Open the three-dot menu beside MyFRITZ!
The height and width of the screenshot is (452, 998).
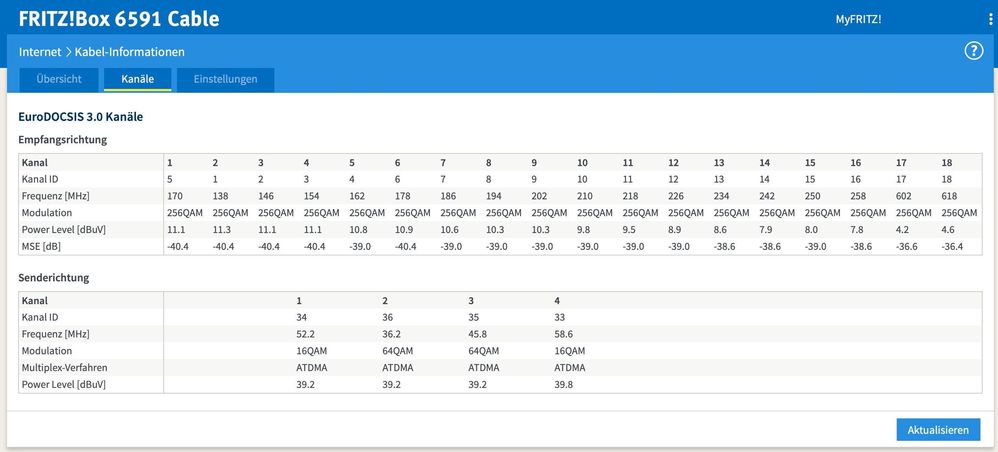pyautogui.click(x=990, y=19)
